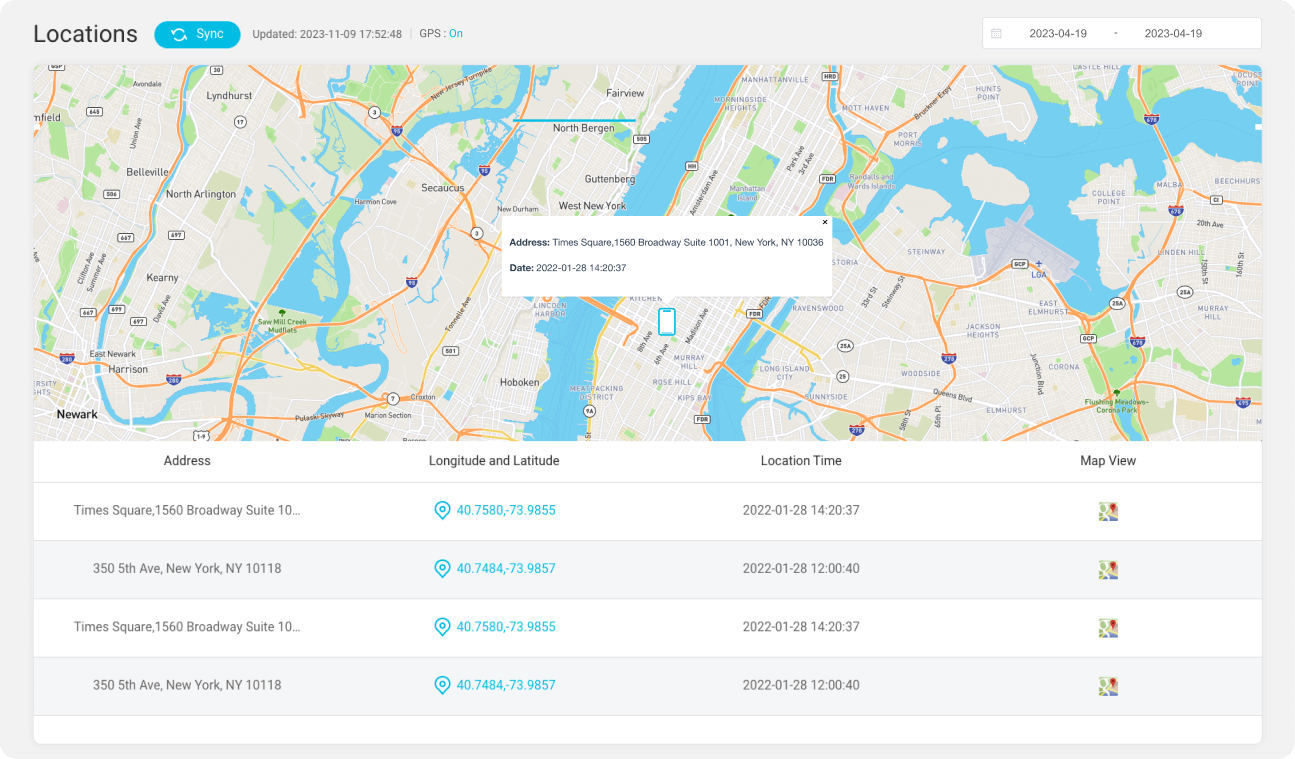The width and height of the screenshot is (1295, 759).
Task: Click the phone marker on the map
Action: click(x=667, y=322)
